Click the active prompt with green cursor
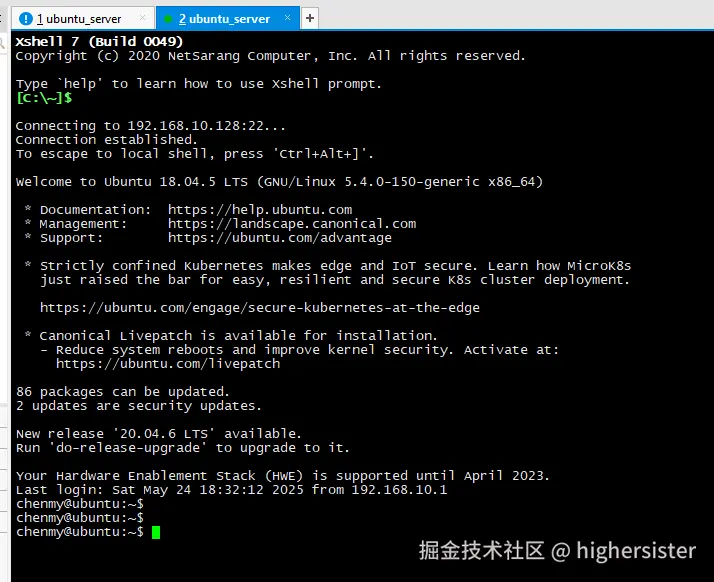 coord(88,532)
